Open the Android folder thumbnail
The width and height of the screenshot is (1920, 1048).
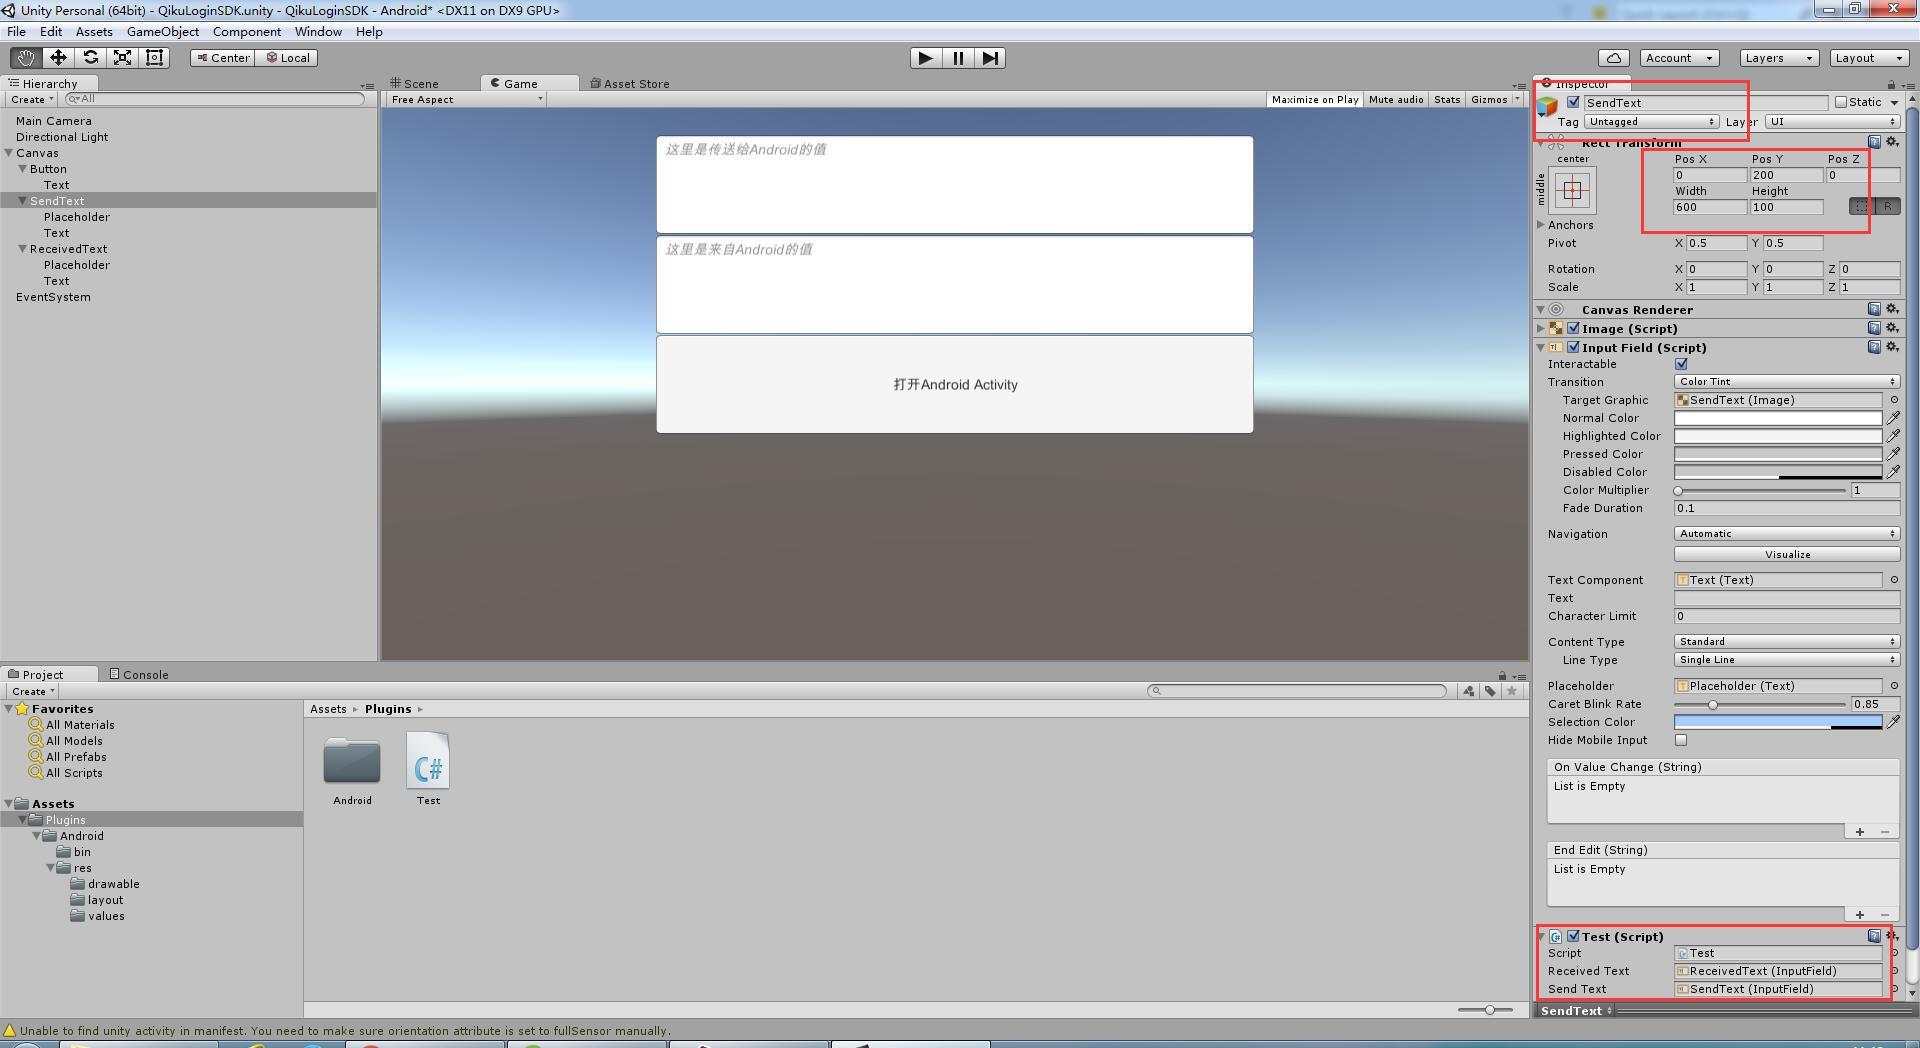352,768
